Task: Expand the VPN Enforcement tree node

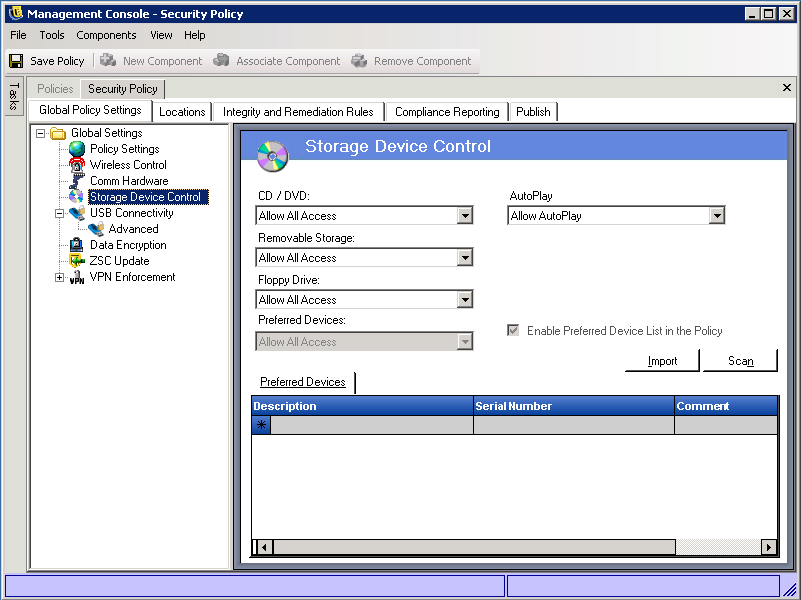Action: click(x=60, y=277)
